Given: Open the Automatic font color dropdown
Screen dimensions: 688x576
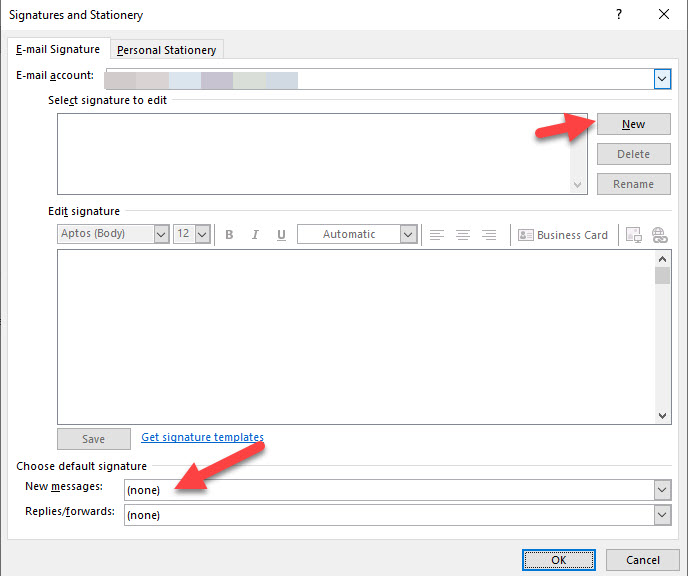Looking at the screenshot, I should pos(408,234).
